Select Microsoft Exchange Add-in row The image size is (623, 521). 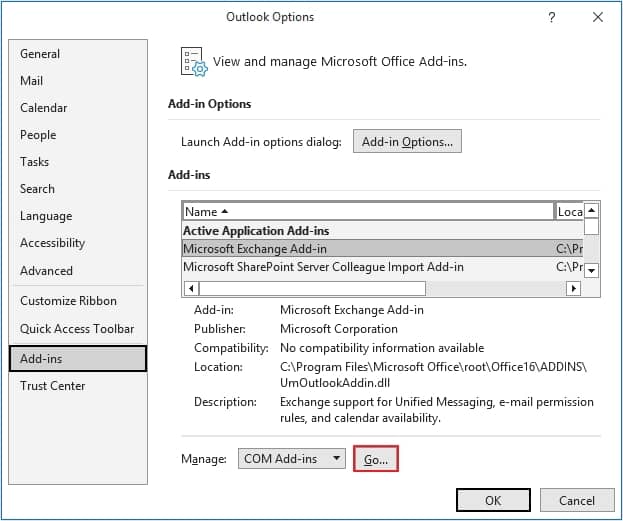click(383, 249)
